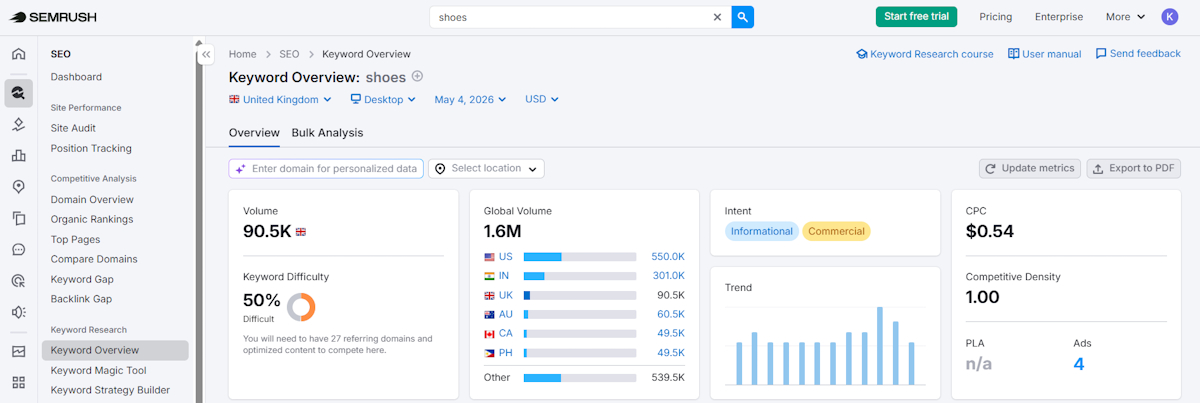Click the Ads value 4

1079,364
